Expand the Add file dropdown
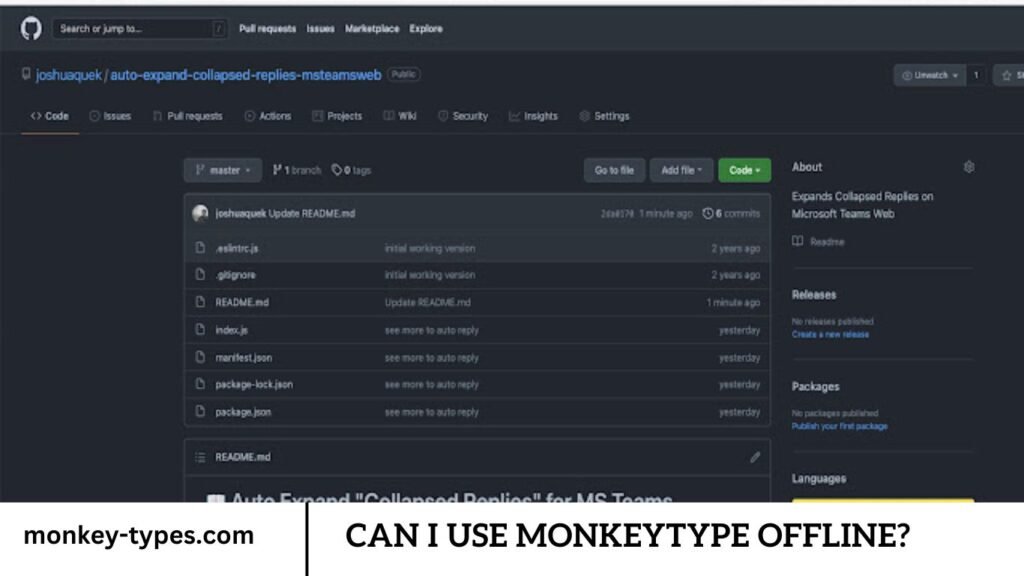Image resolution: width=1024 pixels, height=576 pixels. tap(681, 170)
